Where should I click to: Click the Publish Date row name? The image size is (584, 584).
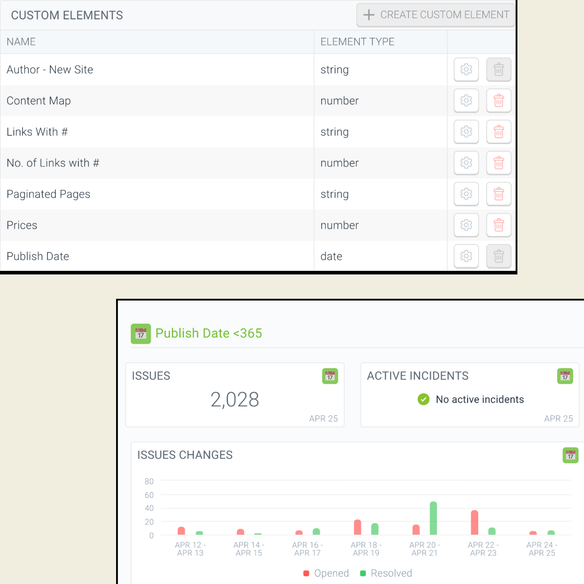(38, 256)
